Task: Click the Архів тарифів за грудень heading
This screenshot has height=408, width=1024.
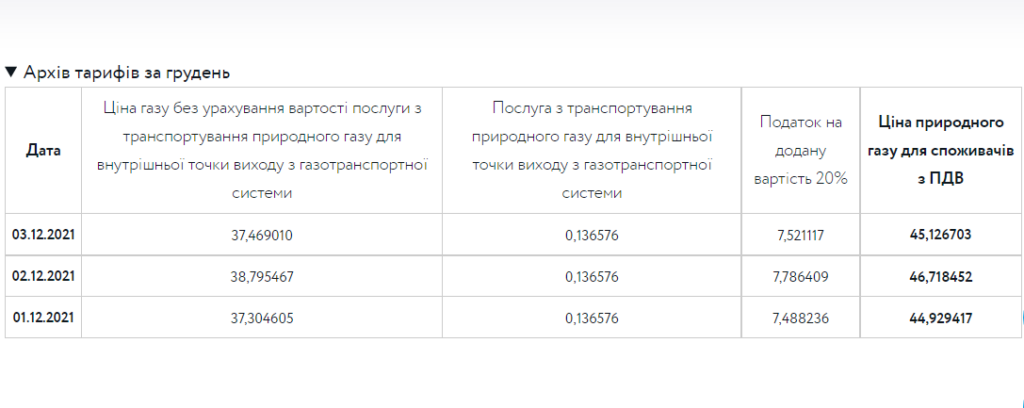Action: (x=127, y=72)
